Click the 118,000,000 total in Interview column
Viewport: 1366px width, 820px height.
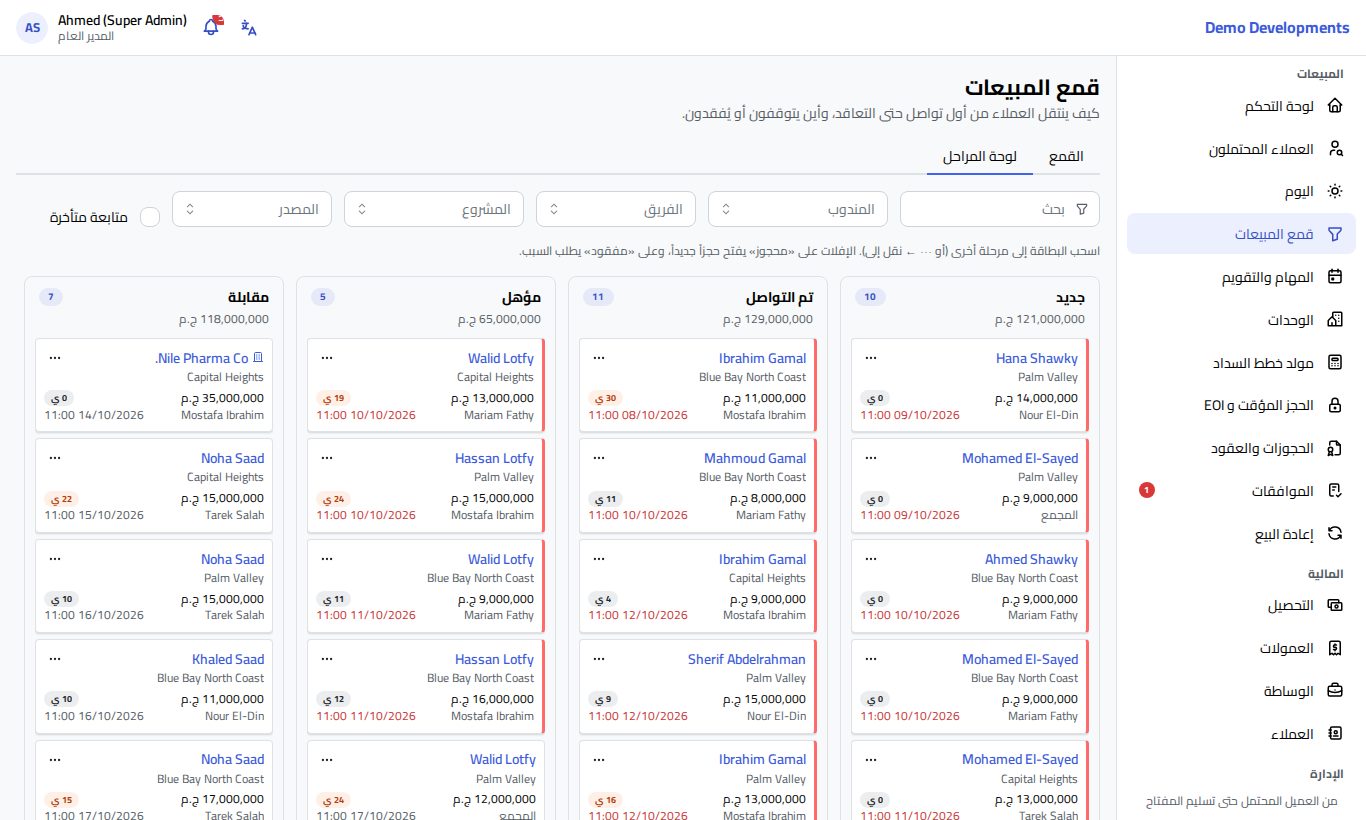pos(223,319)
